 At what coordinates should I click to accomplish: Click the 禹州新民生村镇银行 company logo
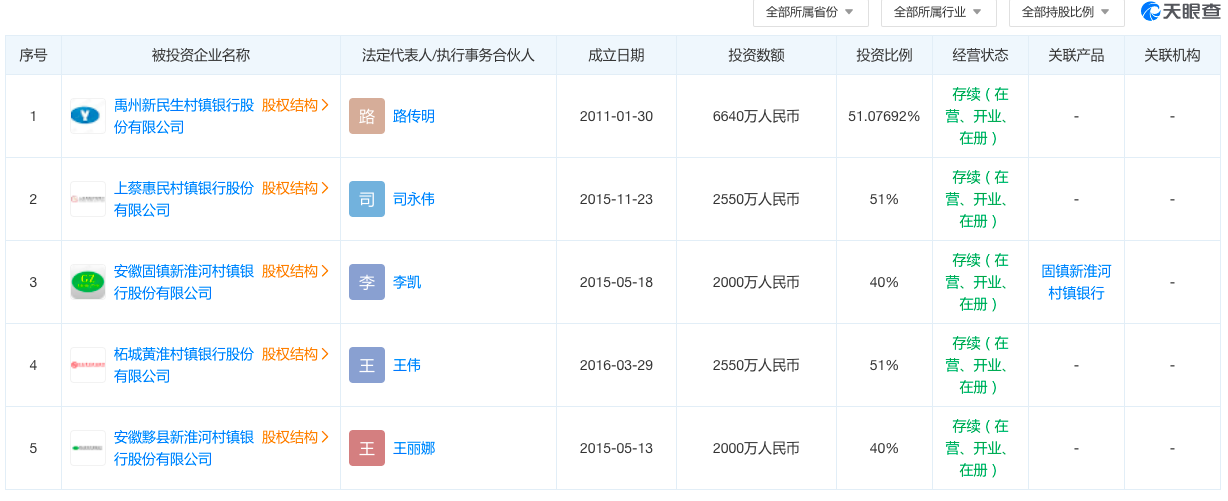88,116
